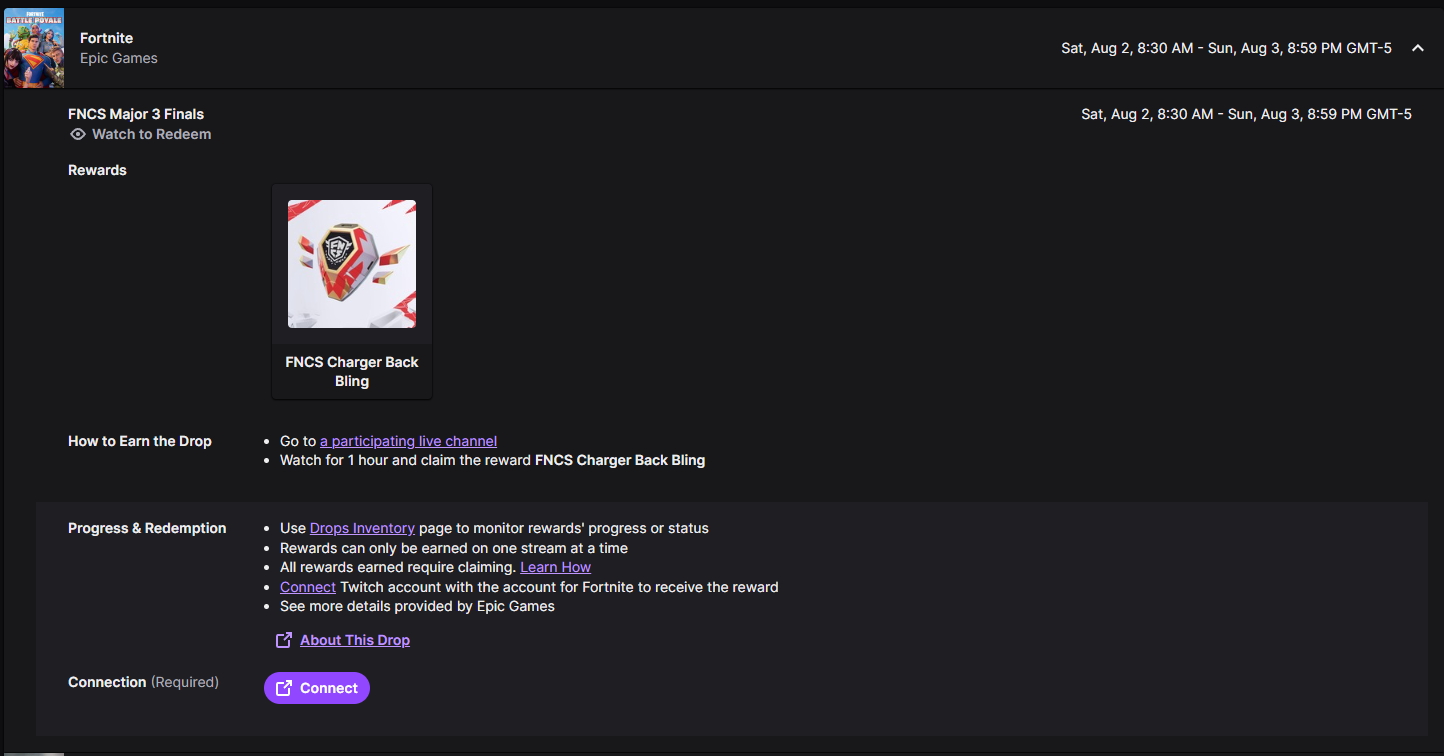Open the About This Drop link
This screenshot has height=756, width=1444.
355,640
